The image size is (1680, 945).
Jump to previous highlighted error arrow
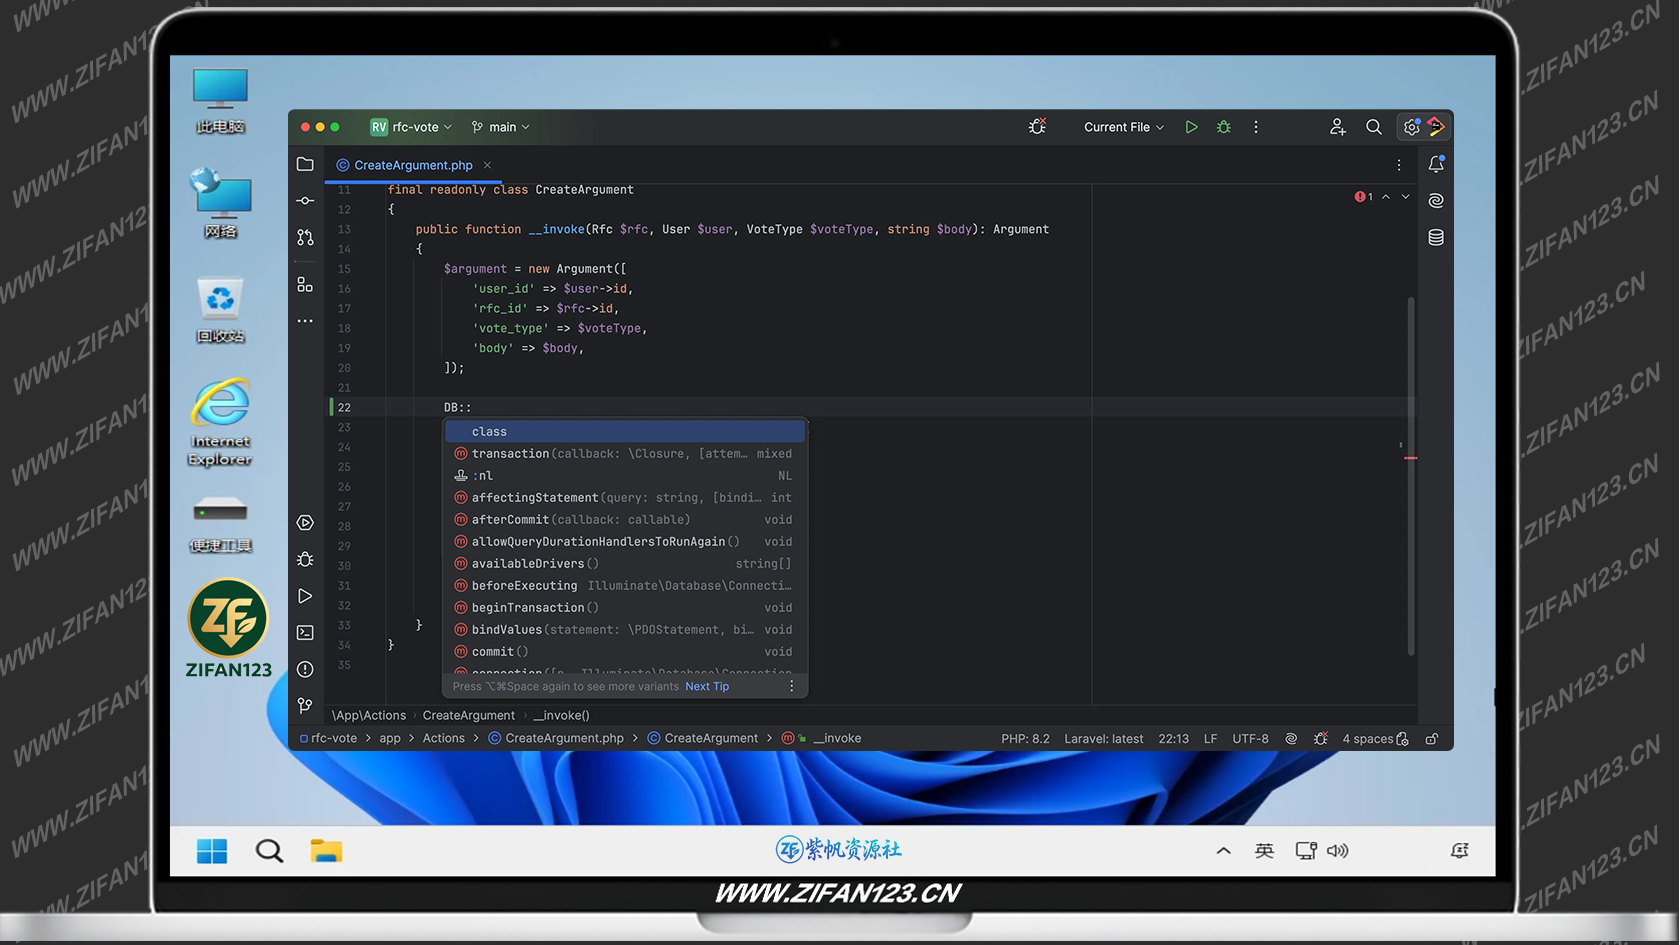coord(1386,197)
